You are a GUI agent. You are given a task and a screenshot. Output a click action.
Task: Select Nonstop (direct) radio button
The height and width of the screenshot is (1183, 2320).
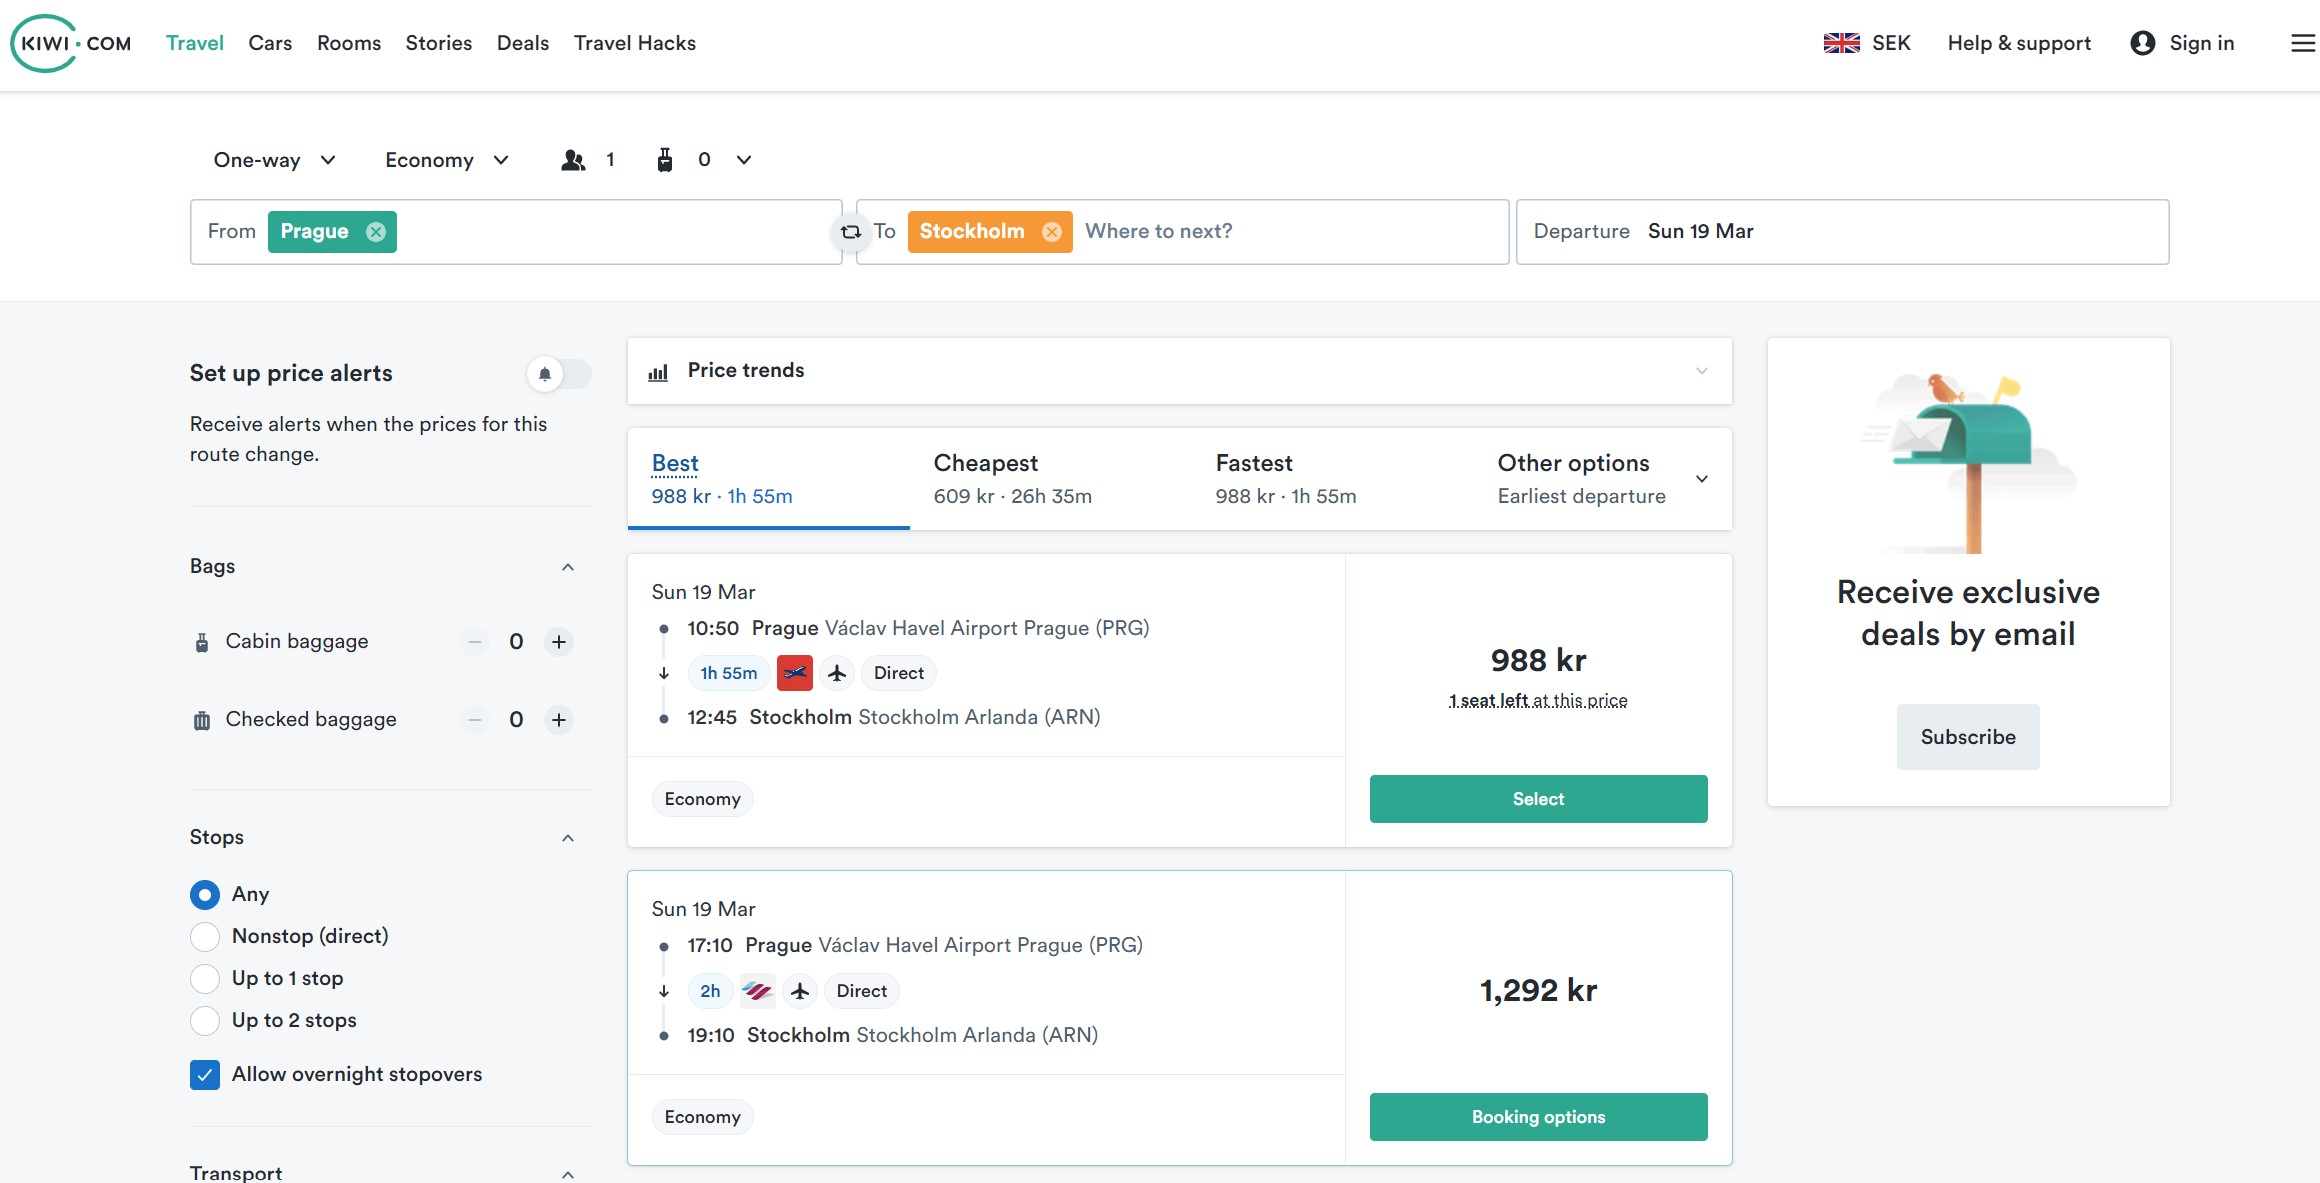click(x=205, y=937)
